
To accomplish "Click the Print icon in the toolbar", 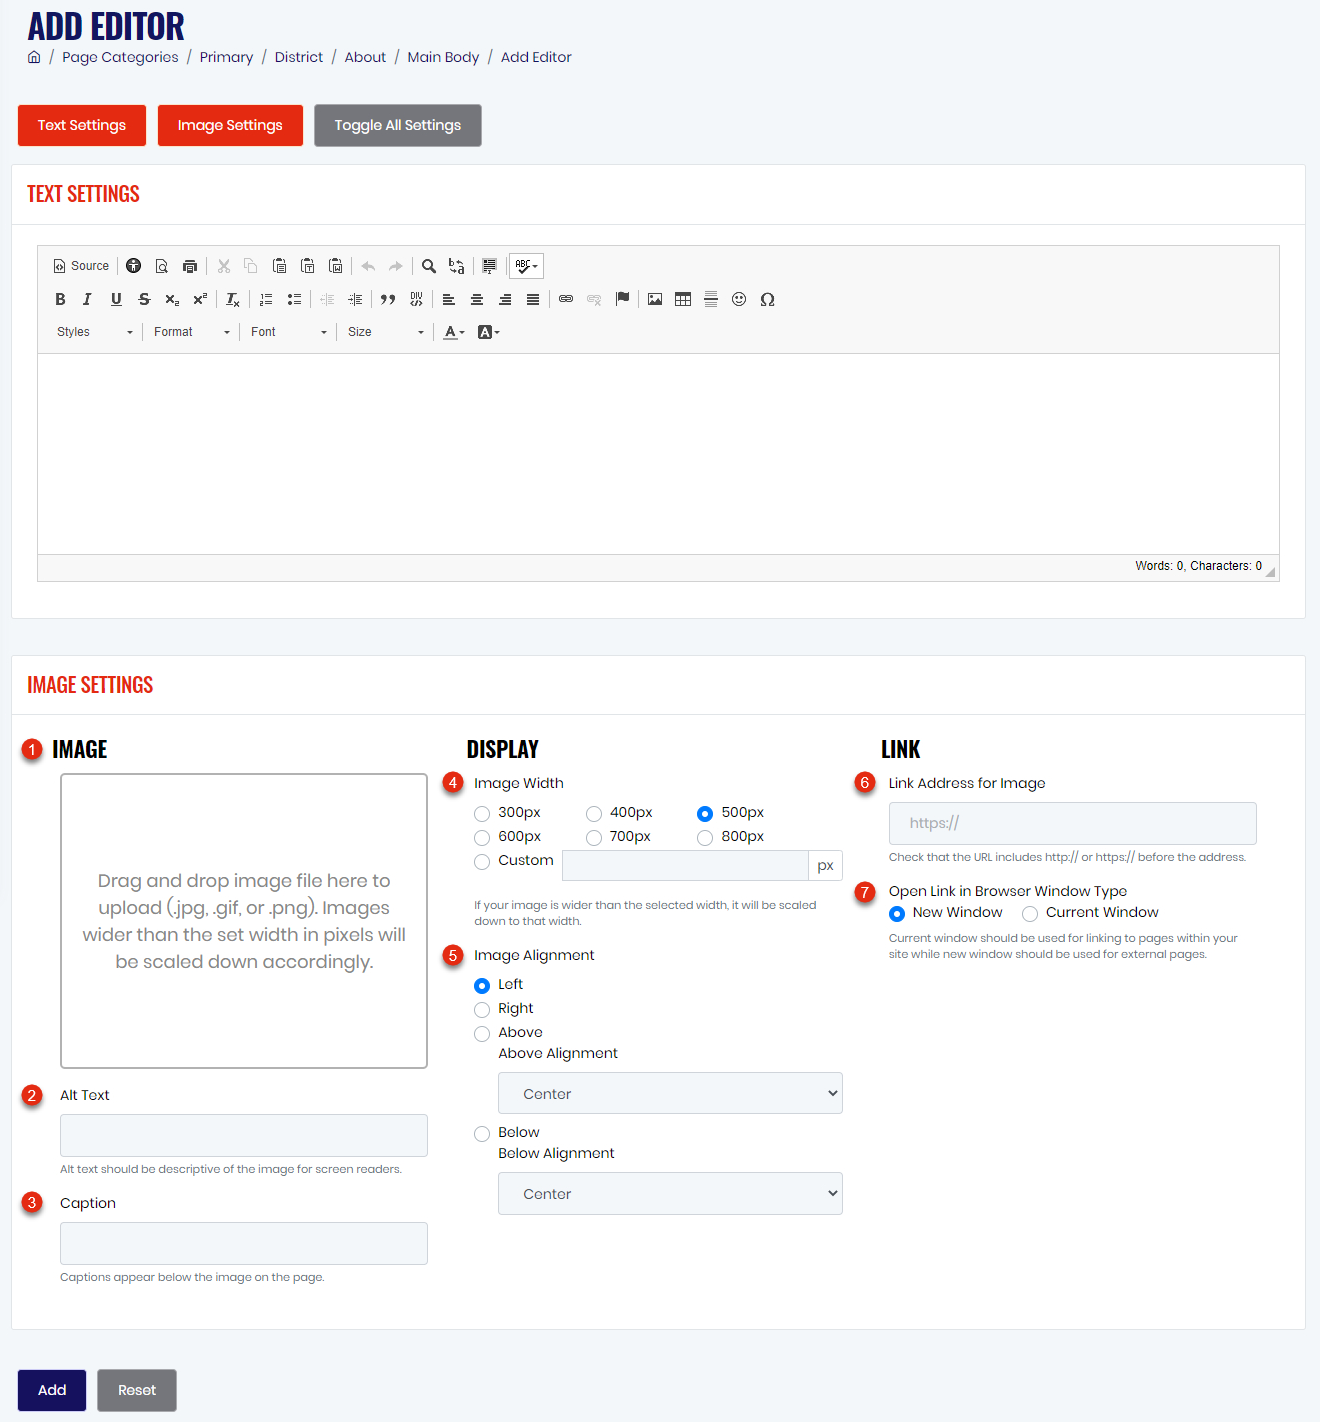I will (x=190, y=266).
